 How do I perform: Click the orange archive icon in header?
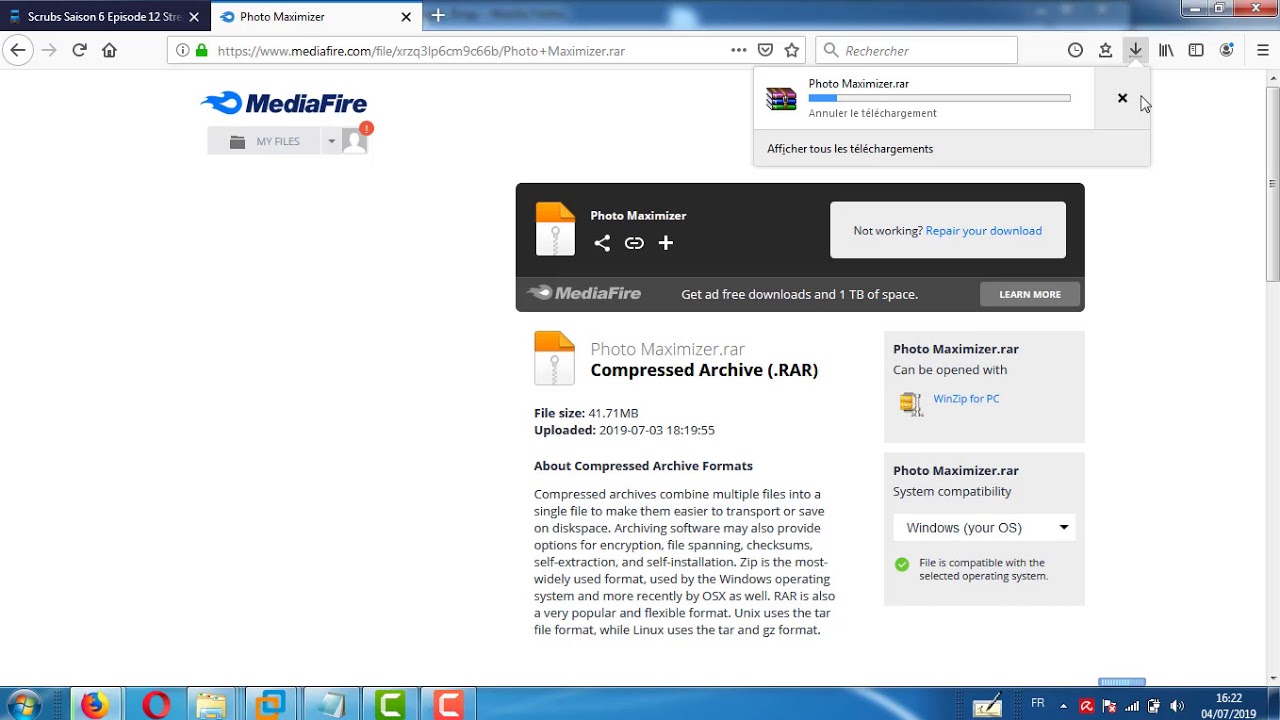555,229
